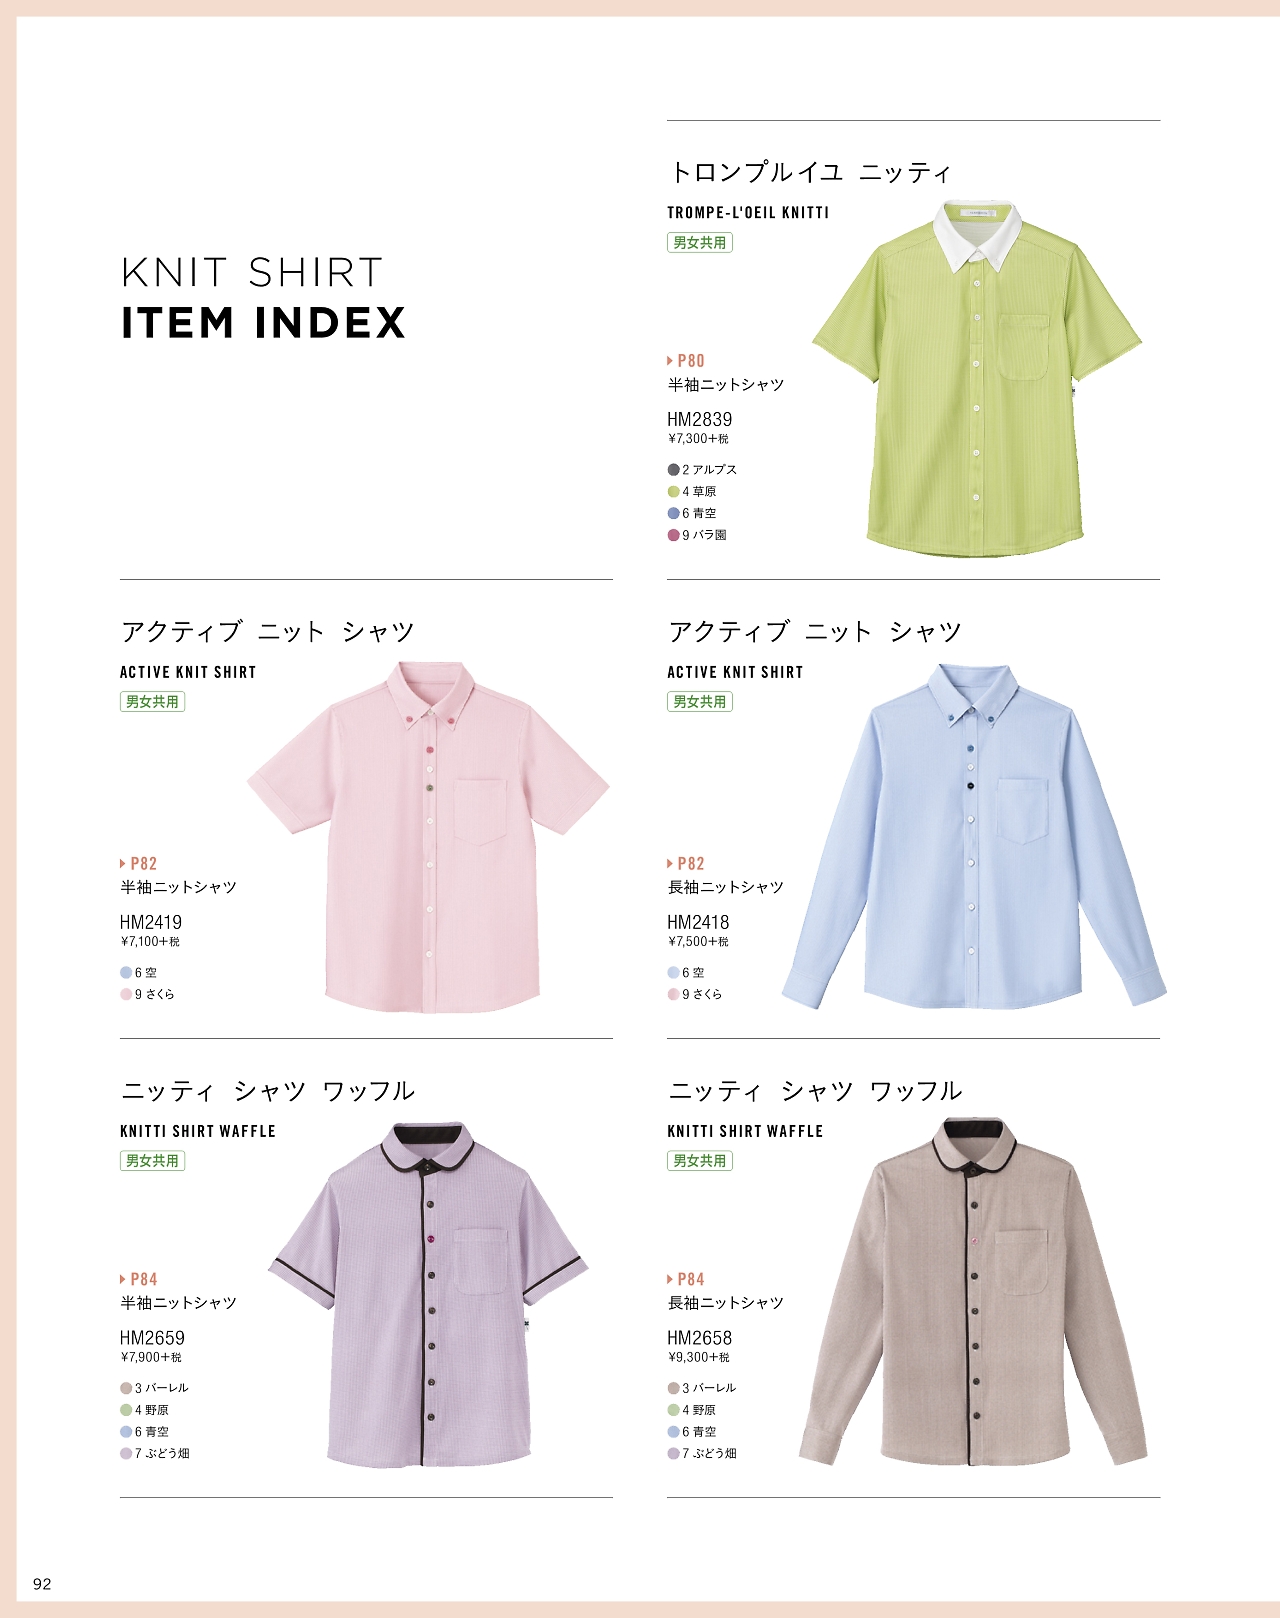1280x1618 pixels.
Task: Click the blue long-sleeve Active Knit Shirt photo
Action: coord(974,837)
